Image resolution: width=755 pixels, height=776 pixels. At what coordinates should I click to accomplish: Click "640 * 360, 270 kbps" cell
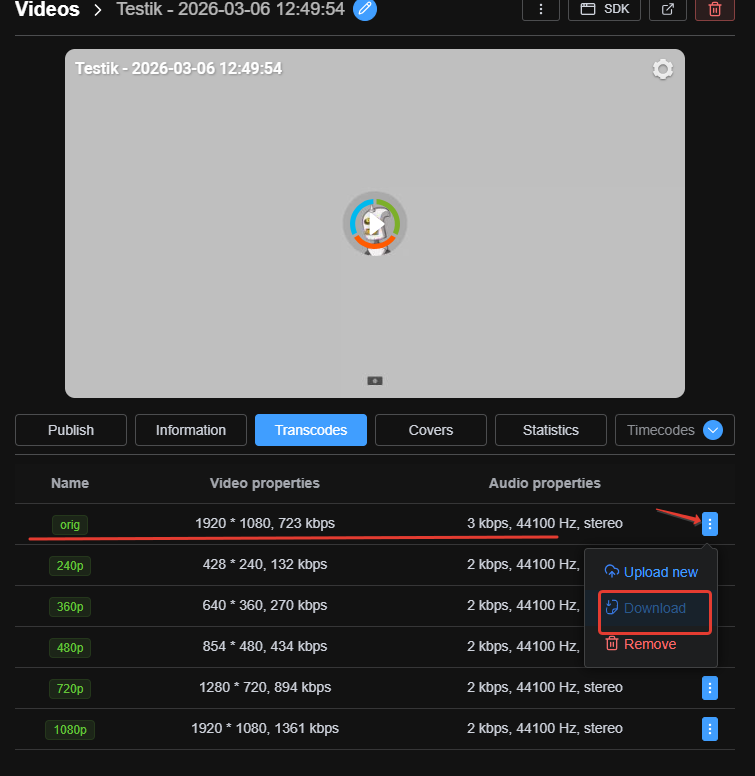[265, 605]
